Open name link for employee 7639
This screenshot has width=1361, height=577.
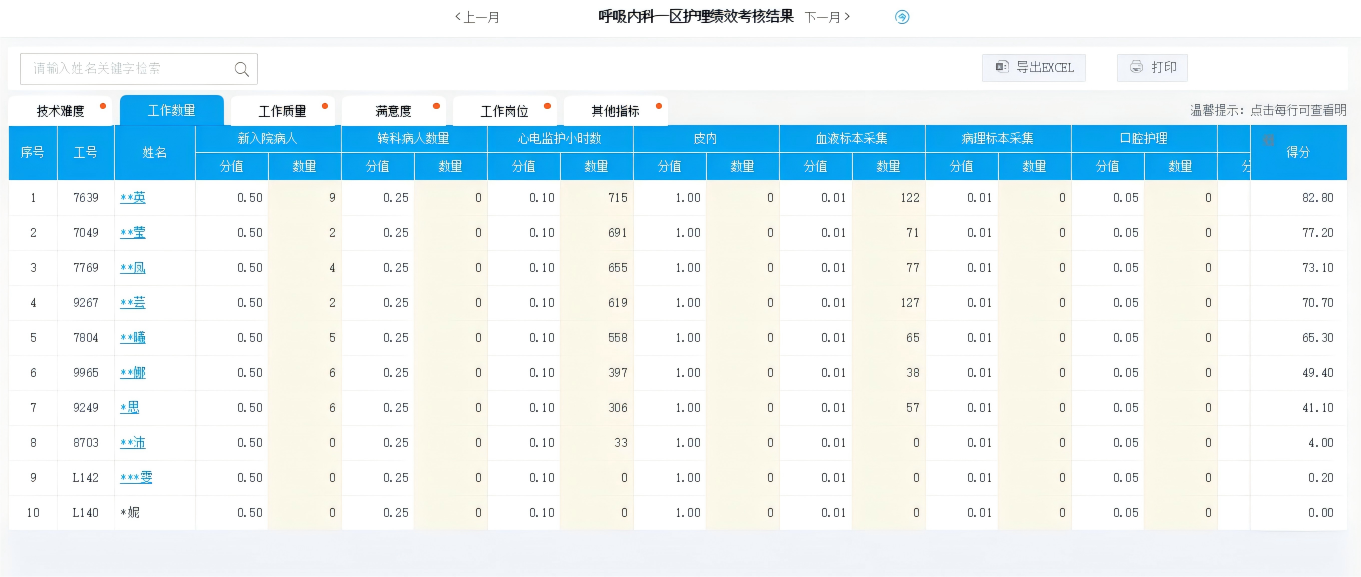point(133,198)
